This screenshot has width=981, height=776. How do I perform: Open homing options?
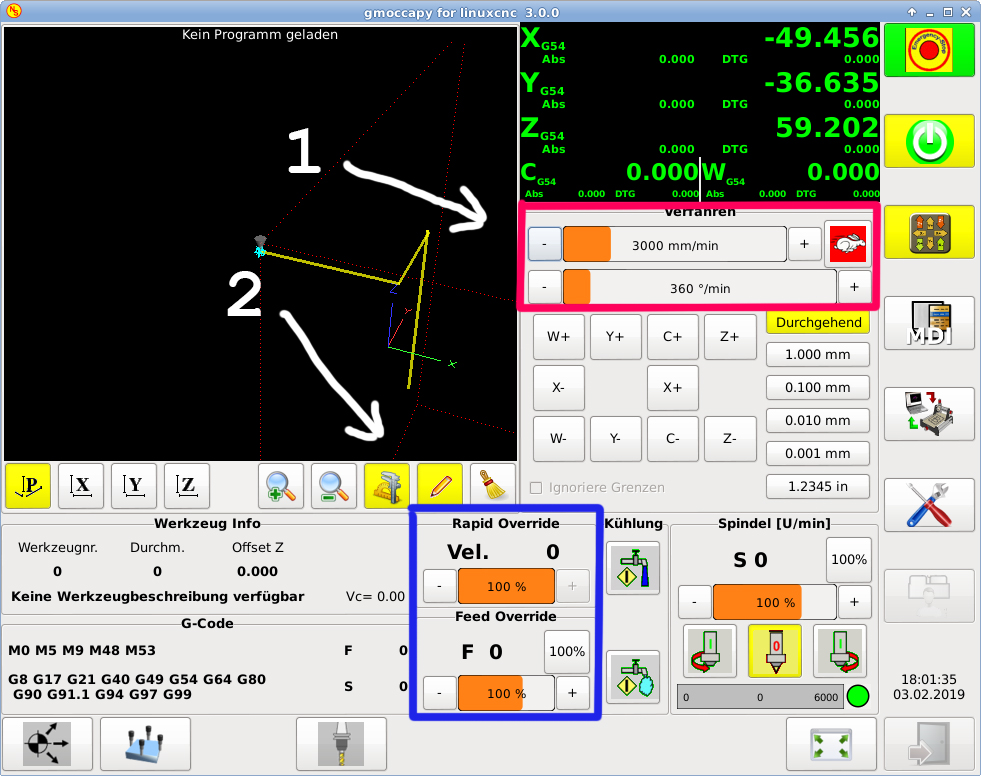click(x=48, y=743)
